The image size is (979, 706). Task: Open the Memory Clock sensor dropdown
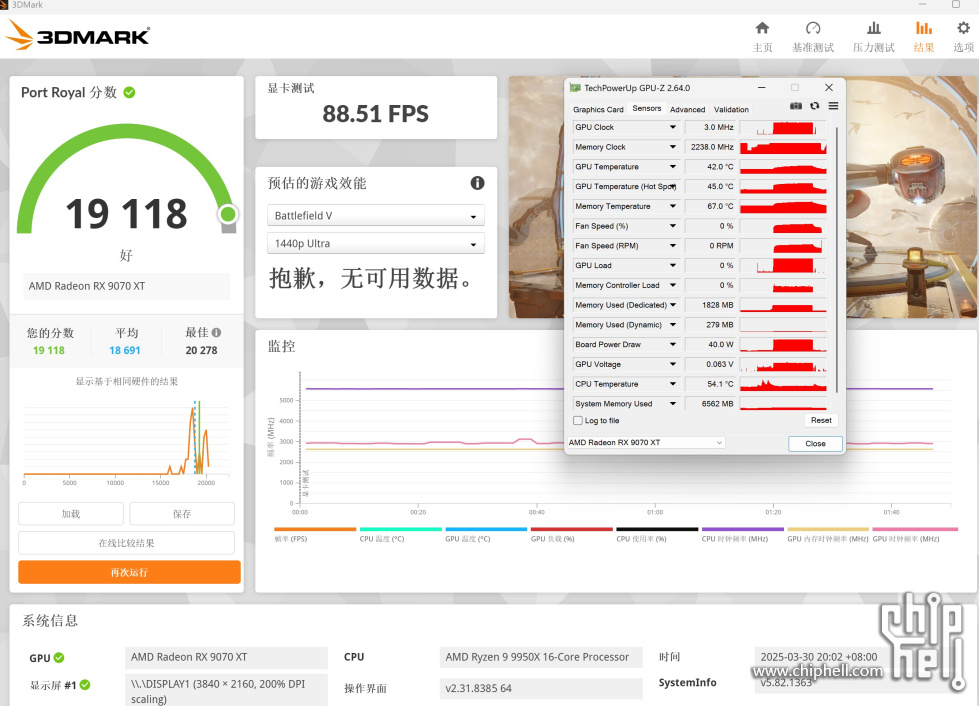click(672, 147)
